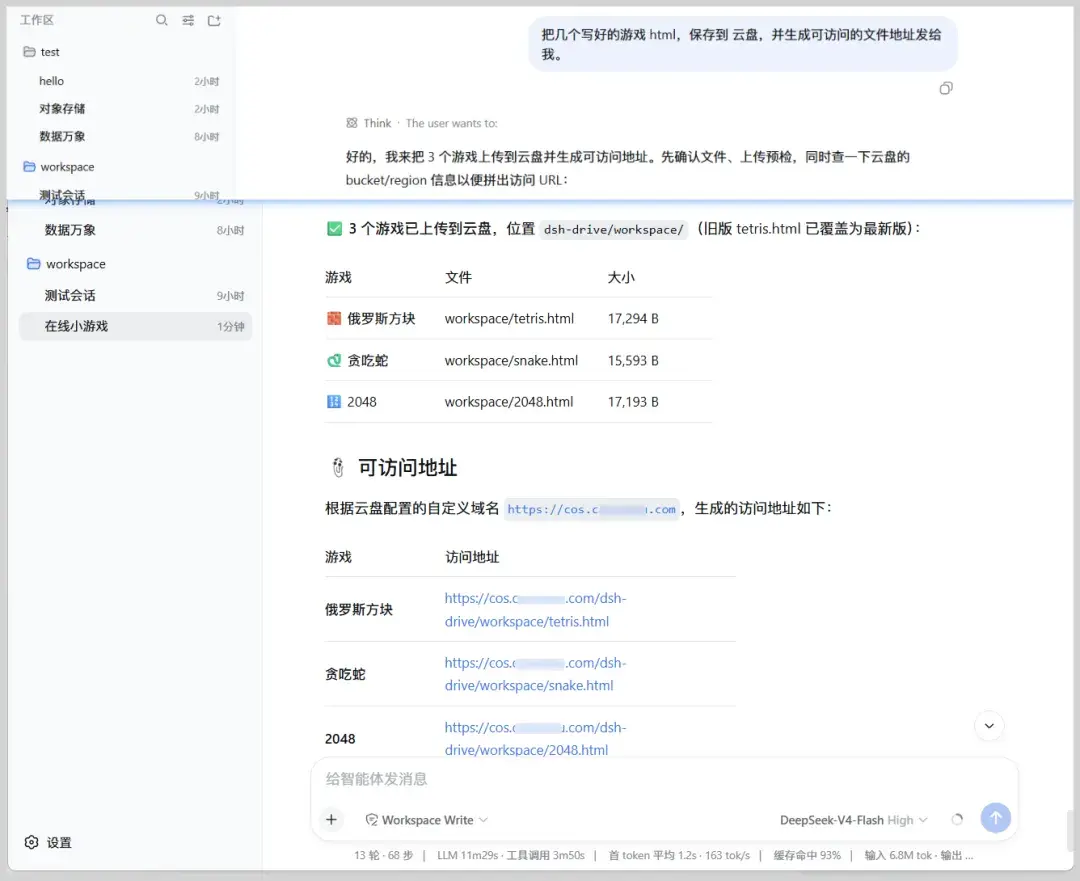Open the hello conversation
The width and height of the screenshot is (1080, 881).
(x=128, y=81)
